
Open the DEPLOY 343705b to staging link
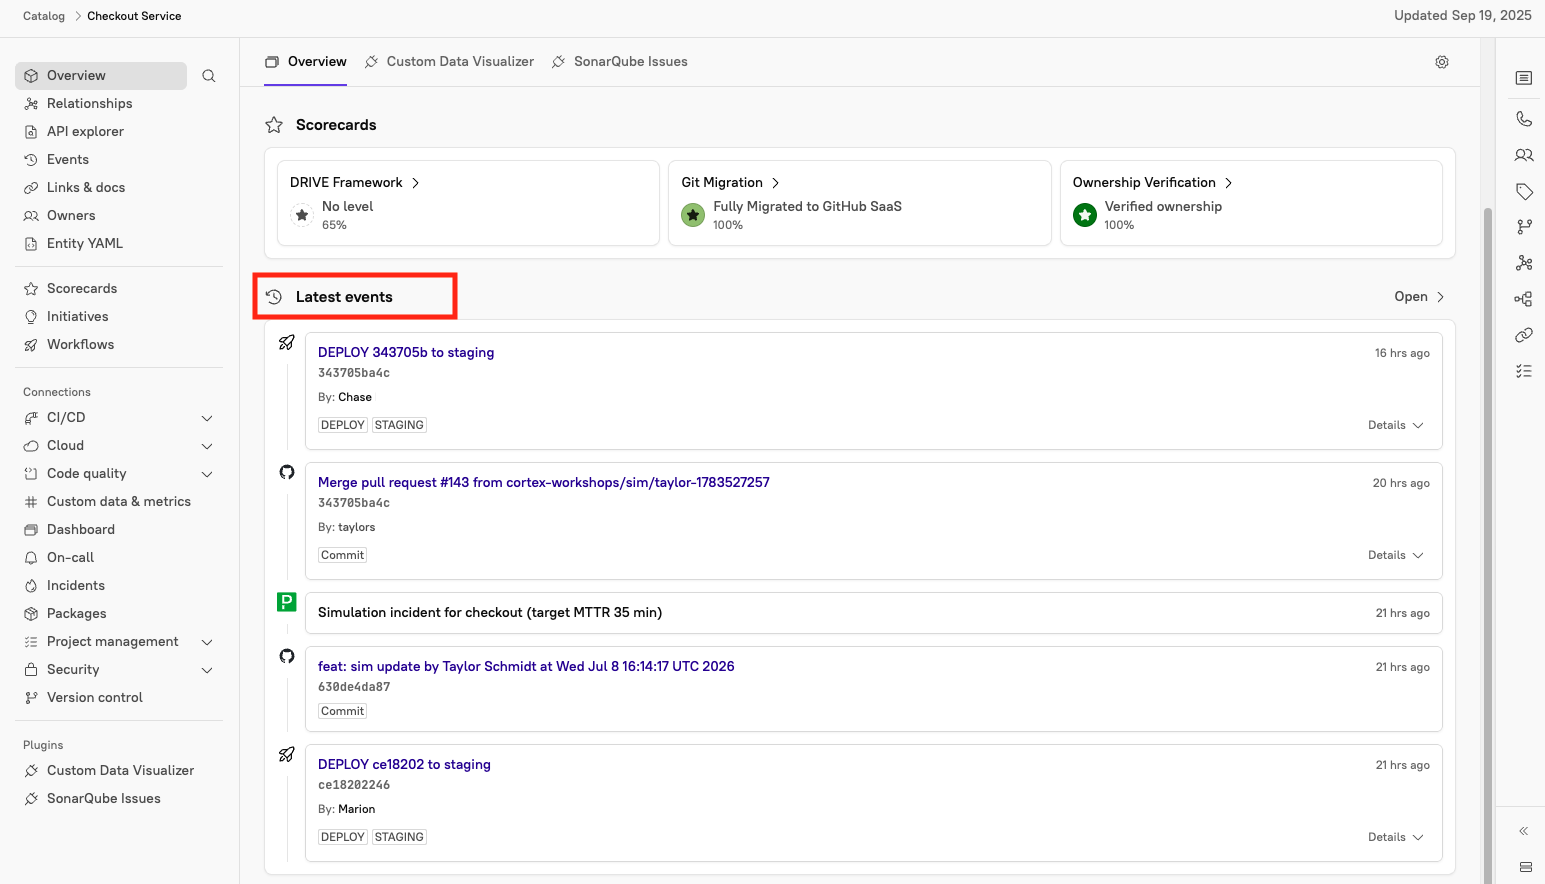(x=406, y=352)
